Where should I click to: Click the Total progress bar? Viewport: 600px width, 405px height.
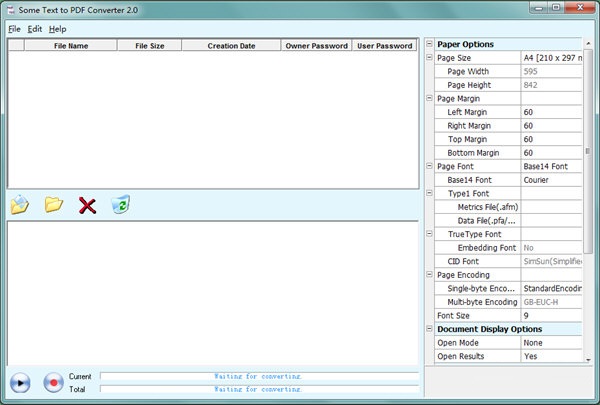[x=259, y=389]
